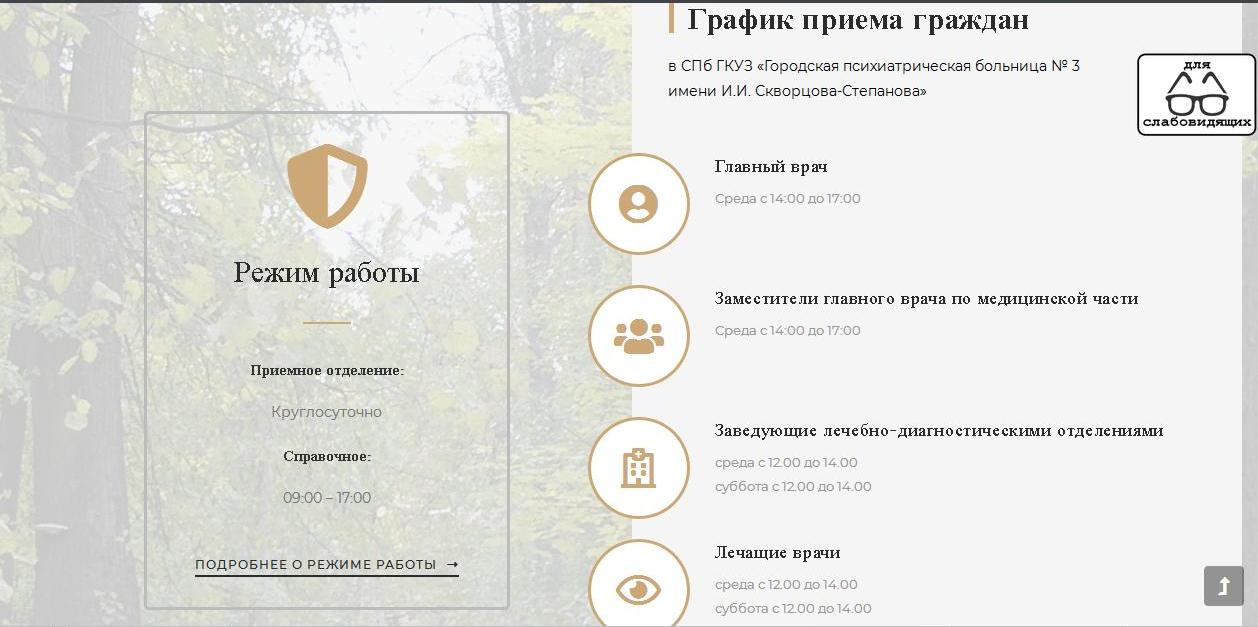
Task: Click the Круглосуточно text
Action: [x=327, y=412]
